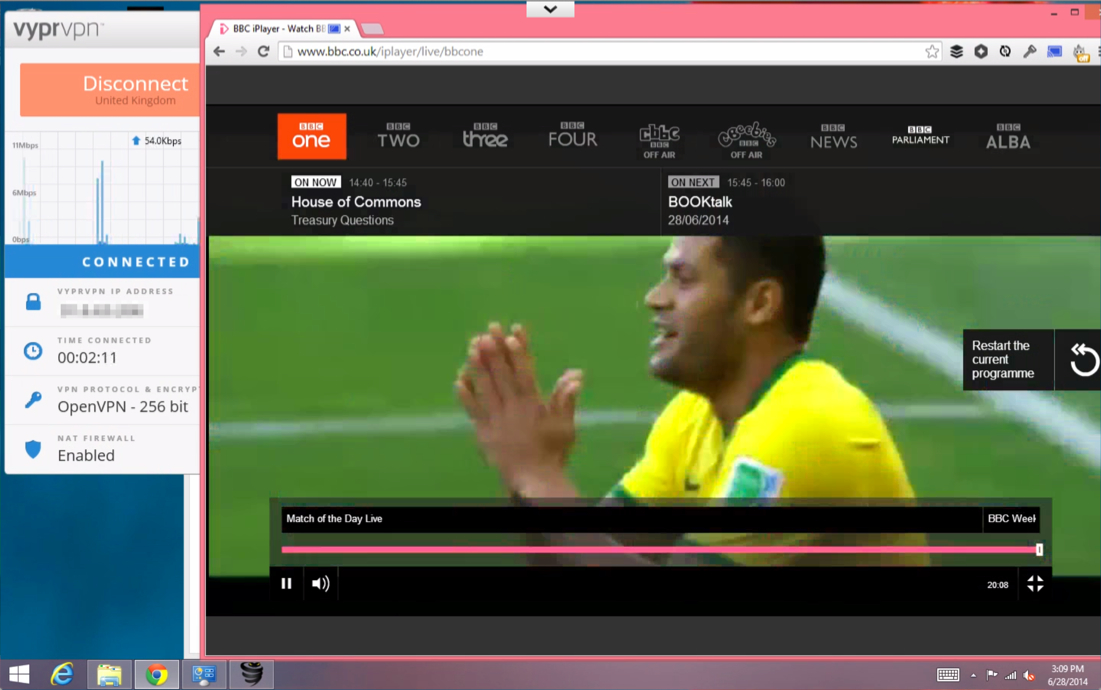Select the CBBC channel logo
1101x690 pixels.
pyautogui.click(x=659, y=140)
